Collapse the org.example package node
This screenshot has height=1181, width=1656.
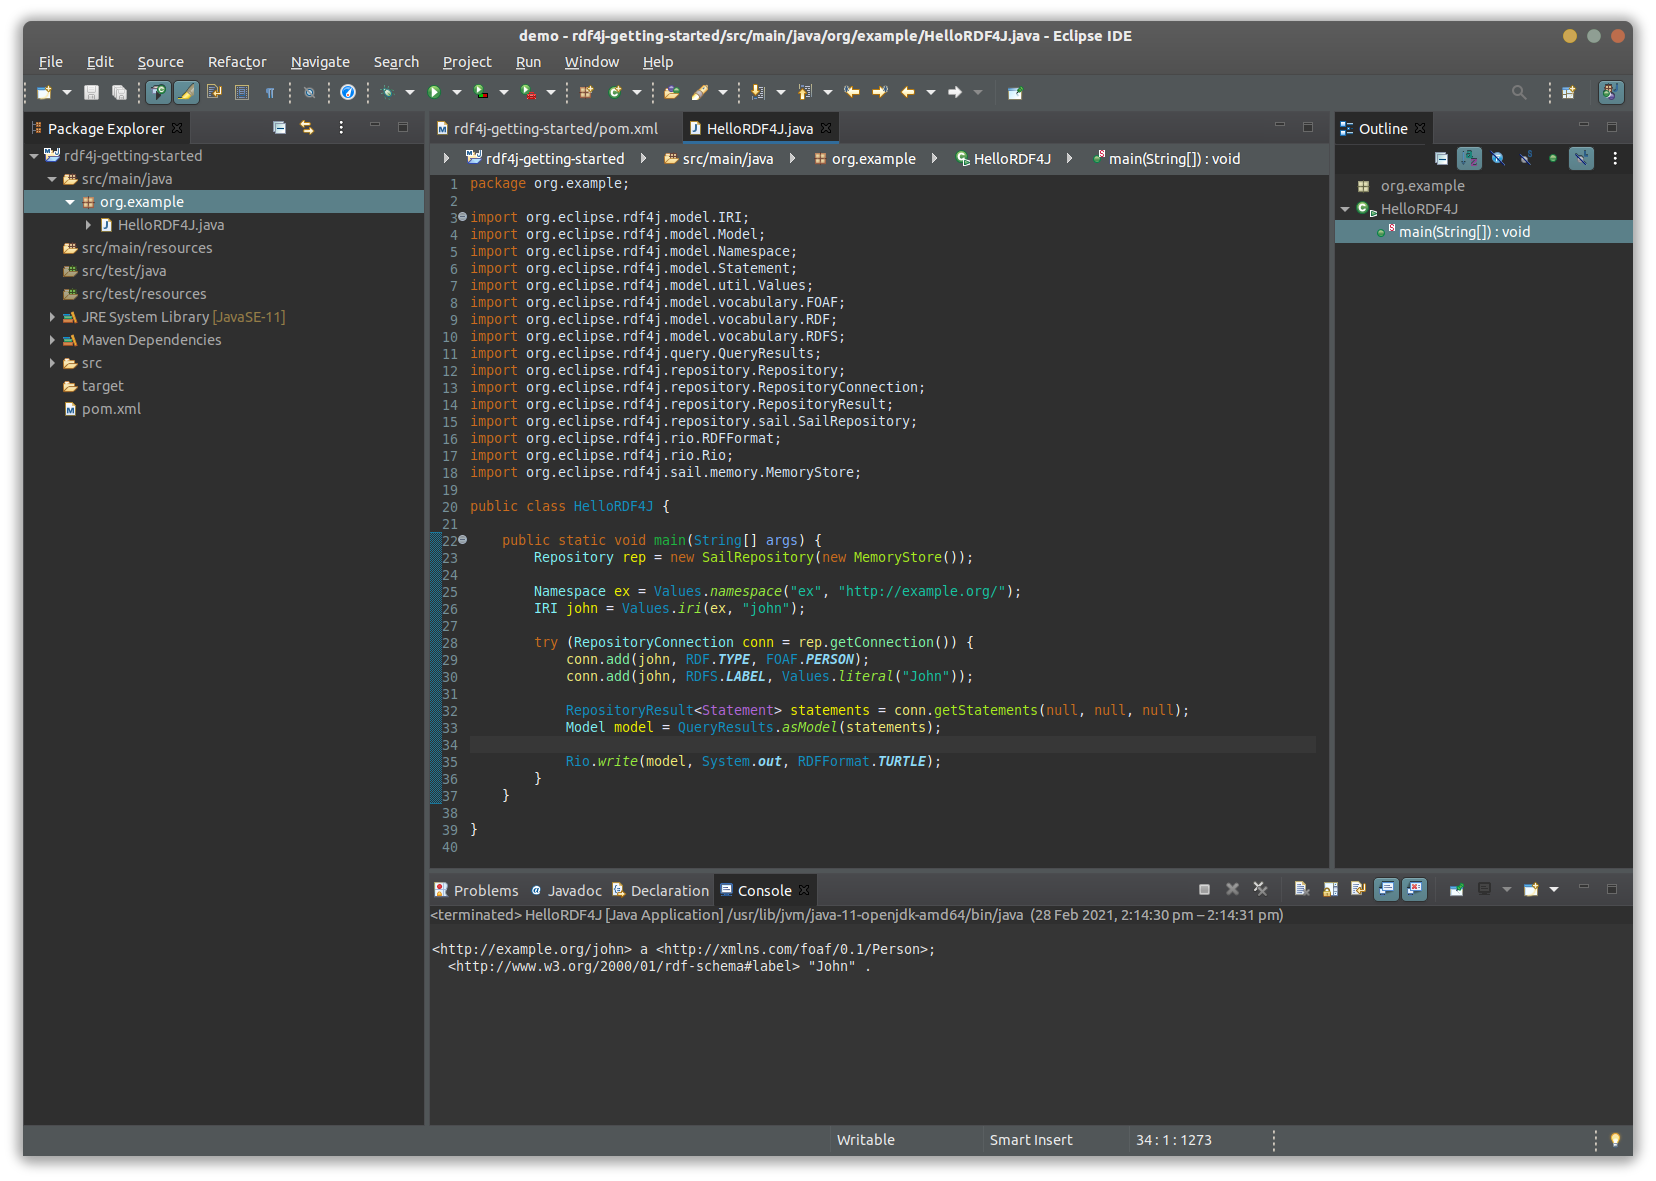70,202
